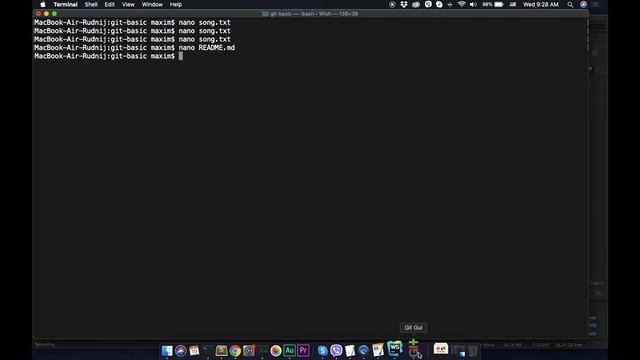The image size is (640, 360).
Task: Open Adobe Audition in the Dock
Action: coord(289,351)
